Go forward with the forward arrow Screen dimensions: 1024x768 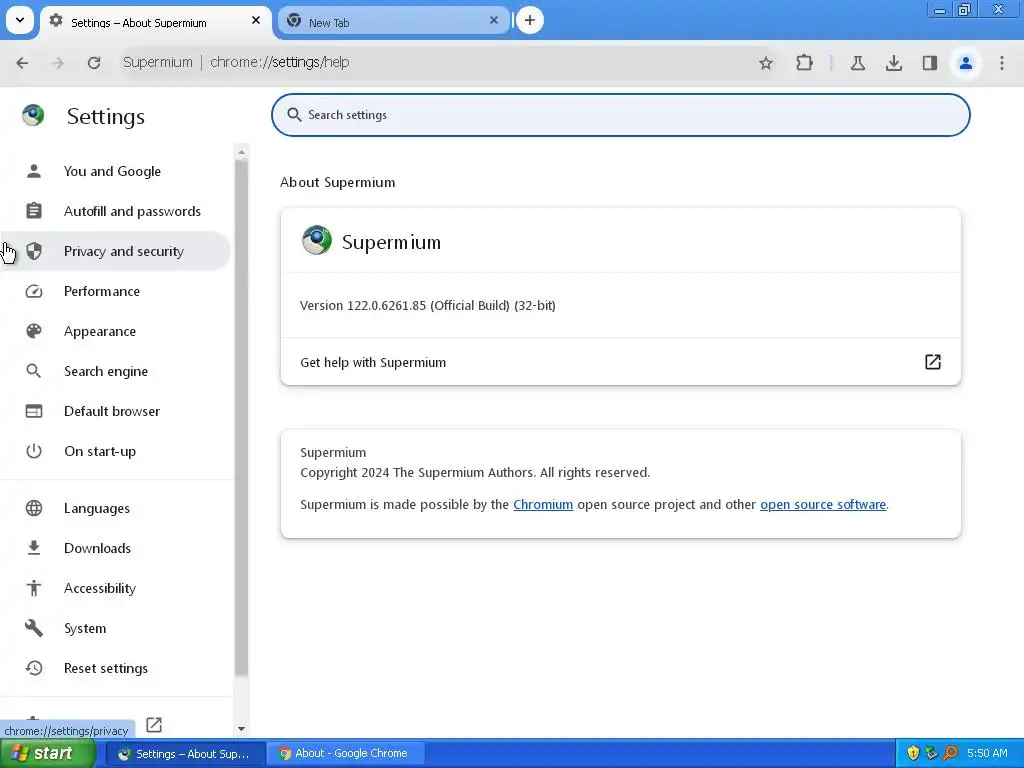click(58, 63)
